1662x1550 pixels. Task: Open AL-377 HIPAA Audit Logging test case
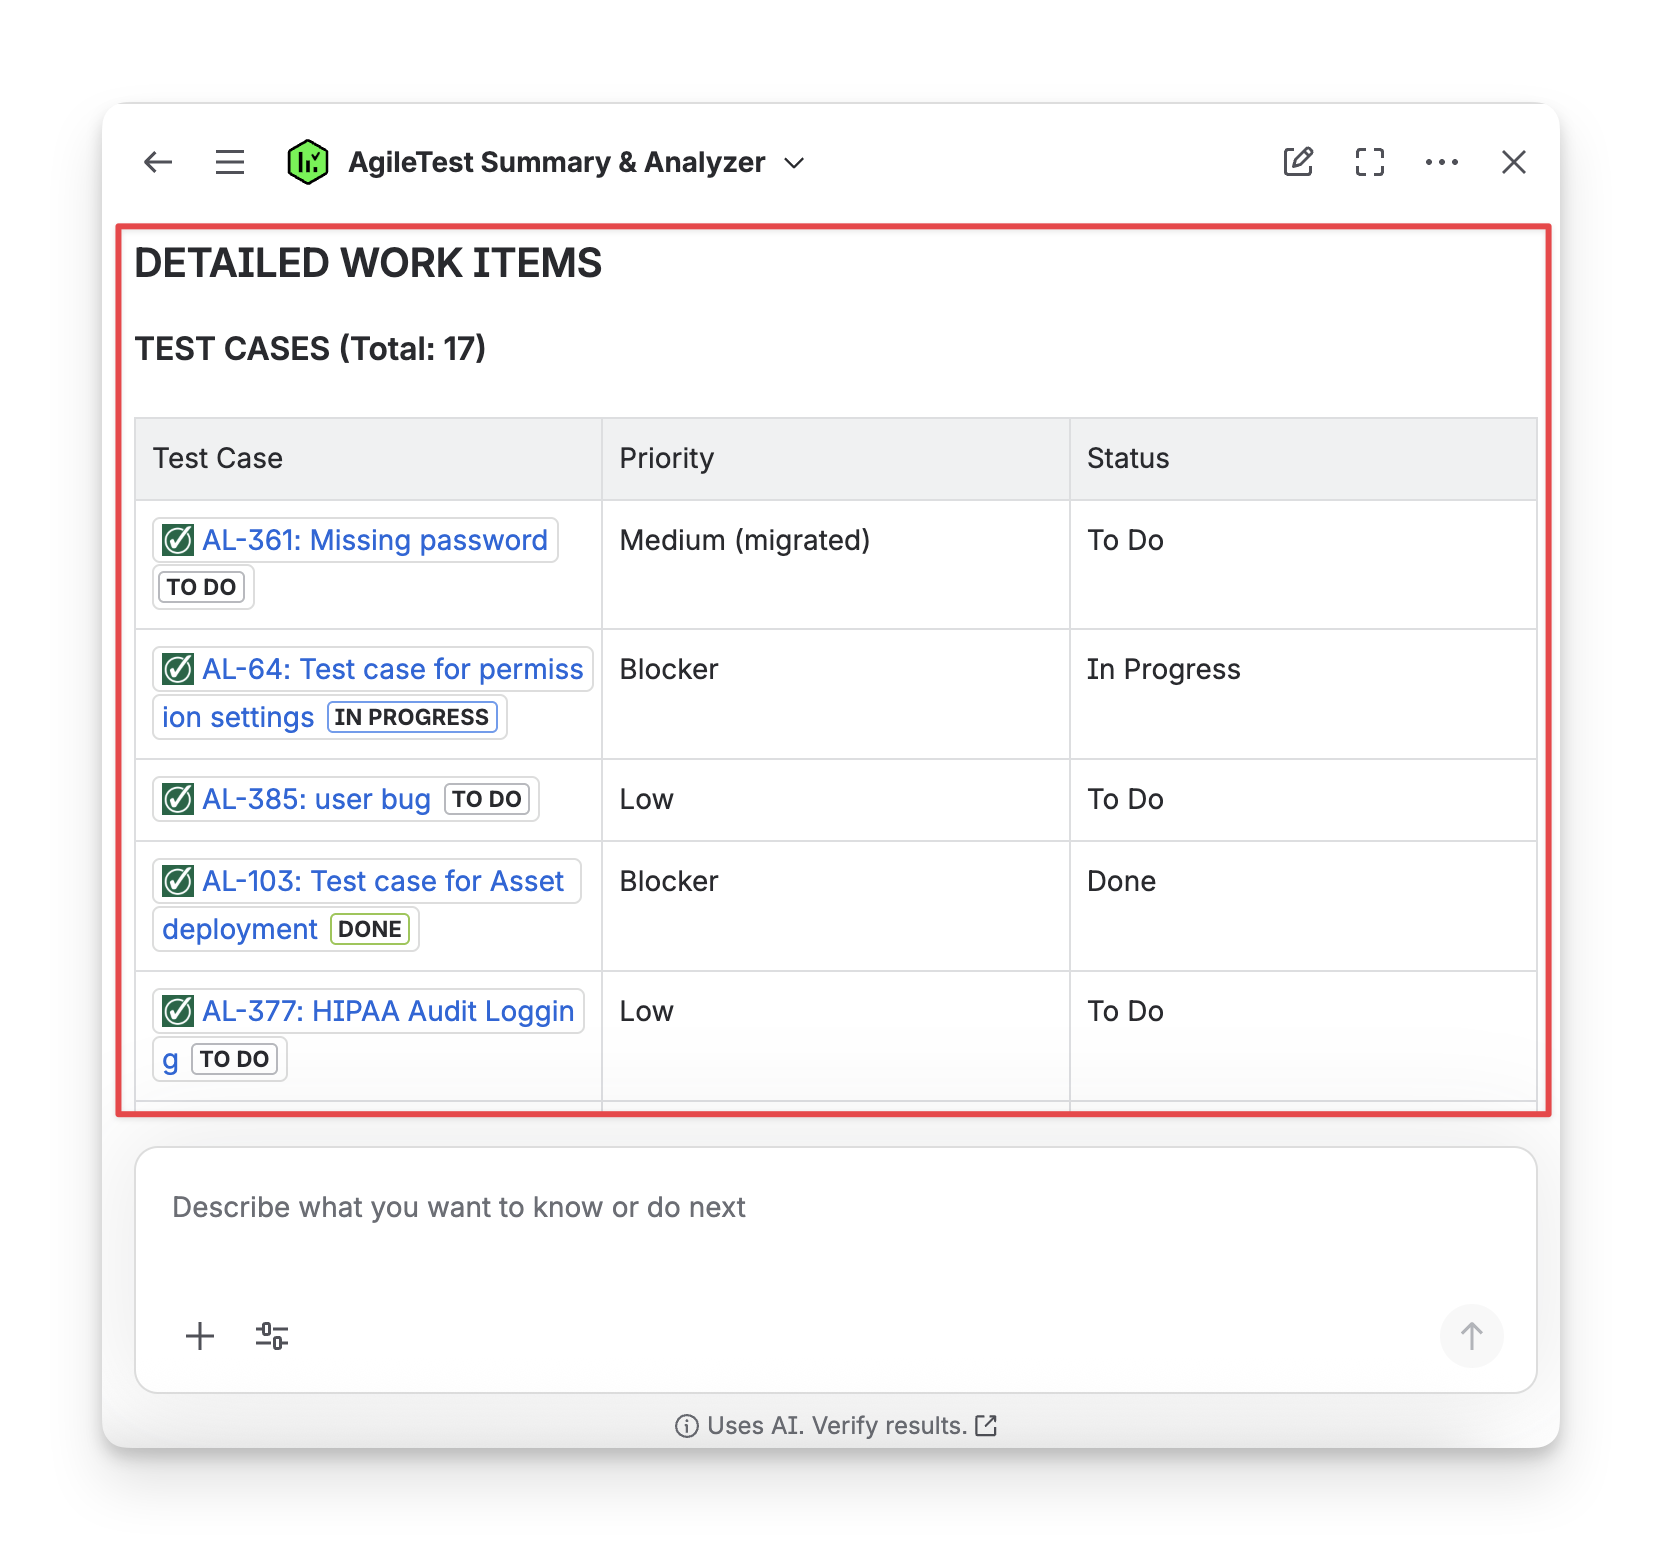tap(388, 1011)
